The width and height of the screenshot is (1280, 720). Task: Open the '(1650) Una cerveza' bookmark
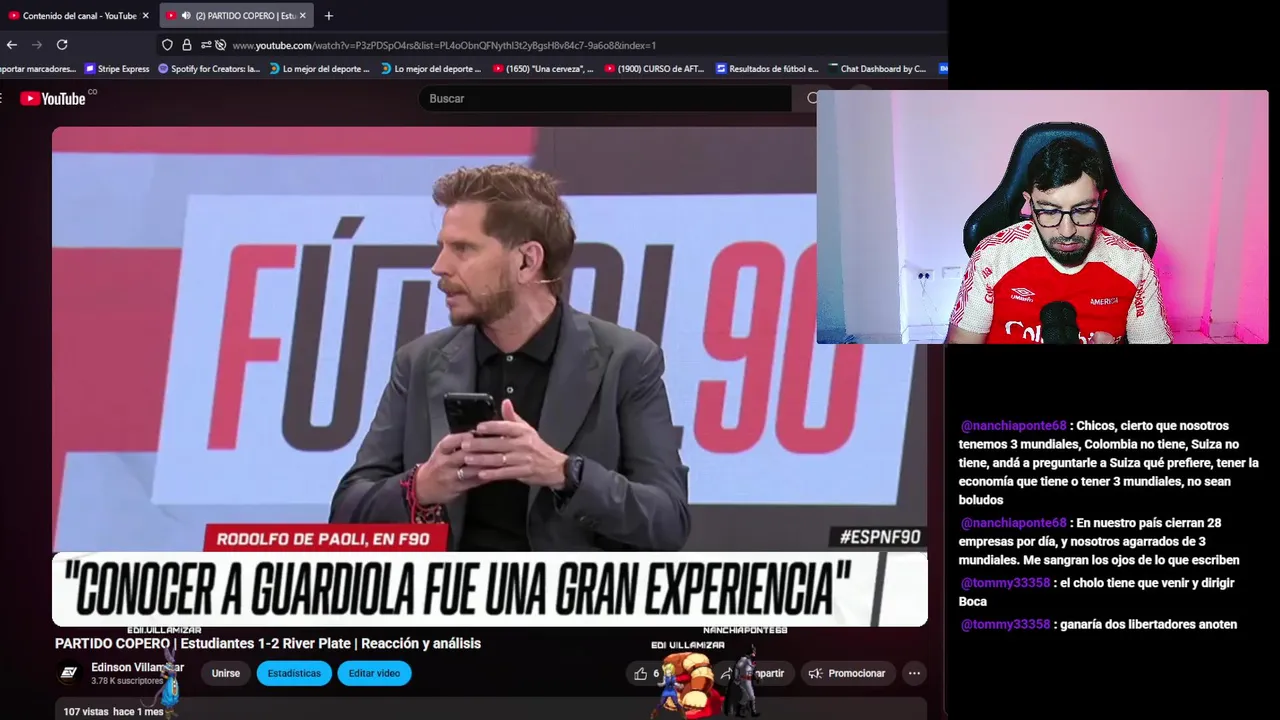click(x=543, y=69)
